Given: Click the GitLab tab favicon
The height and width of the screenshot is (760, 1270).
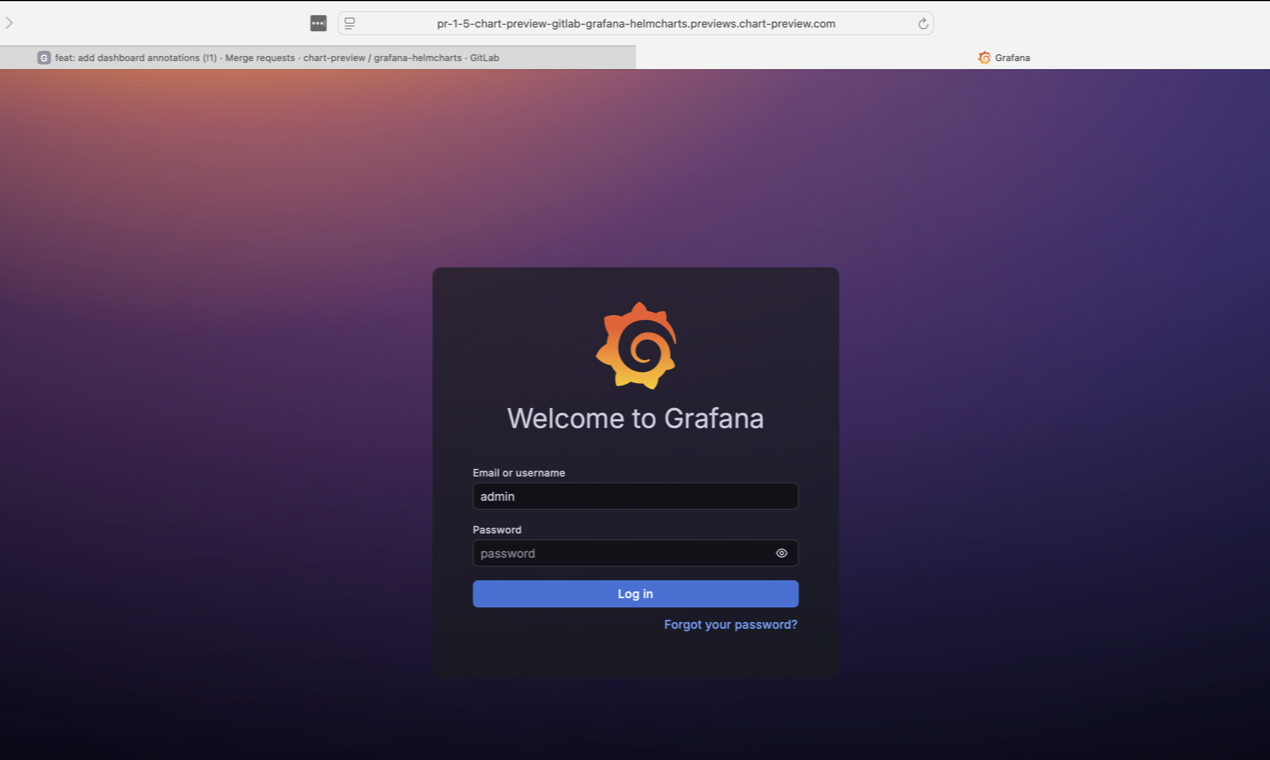Looking at the screenshot, I should pos(44,58).
